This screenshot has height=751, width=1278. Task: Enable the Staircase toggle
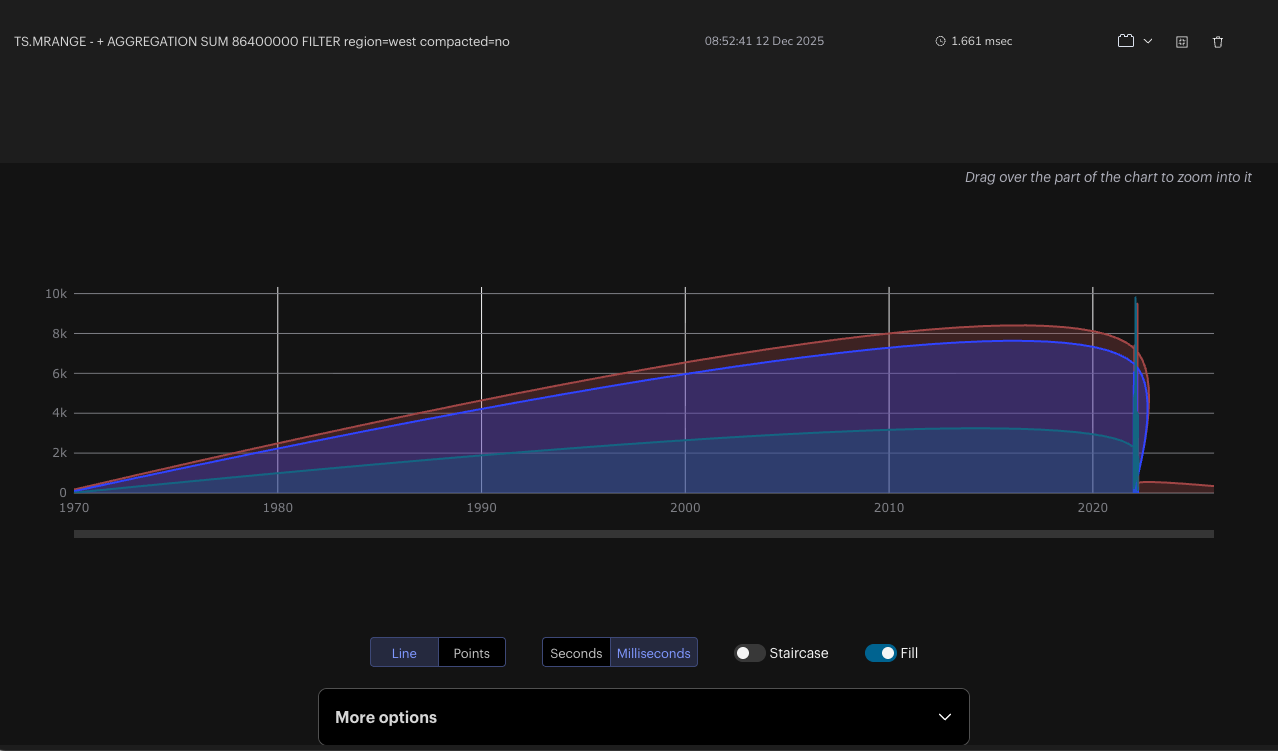pyautogui.click(x=750, y=653)
